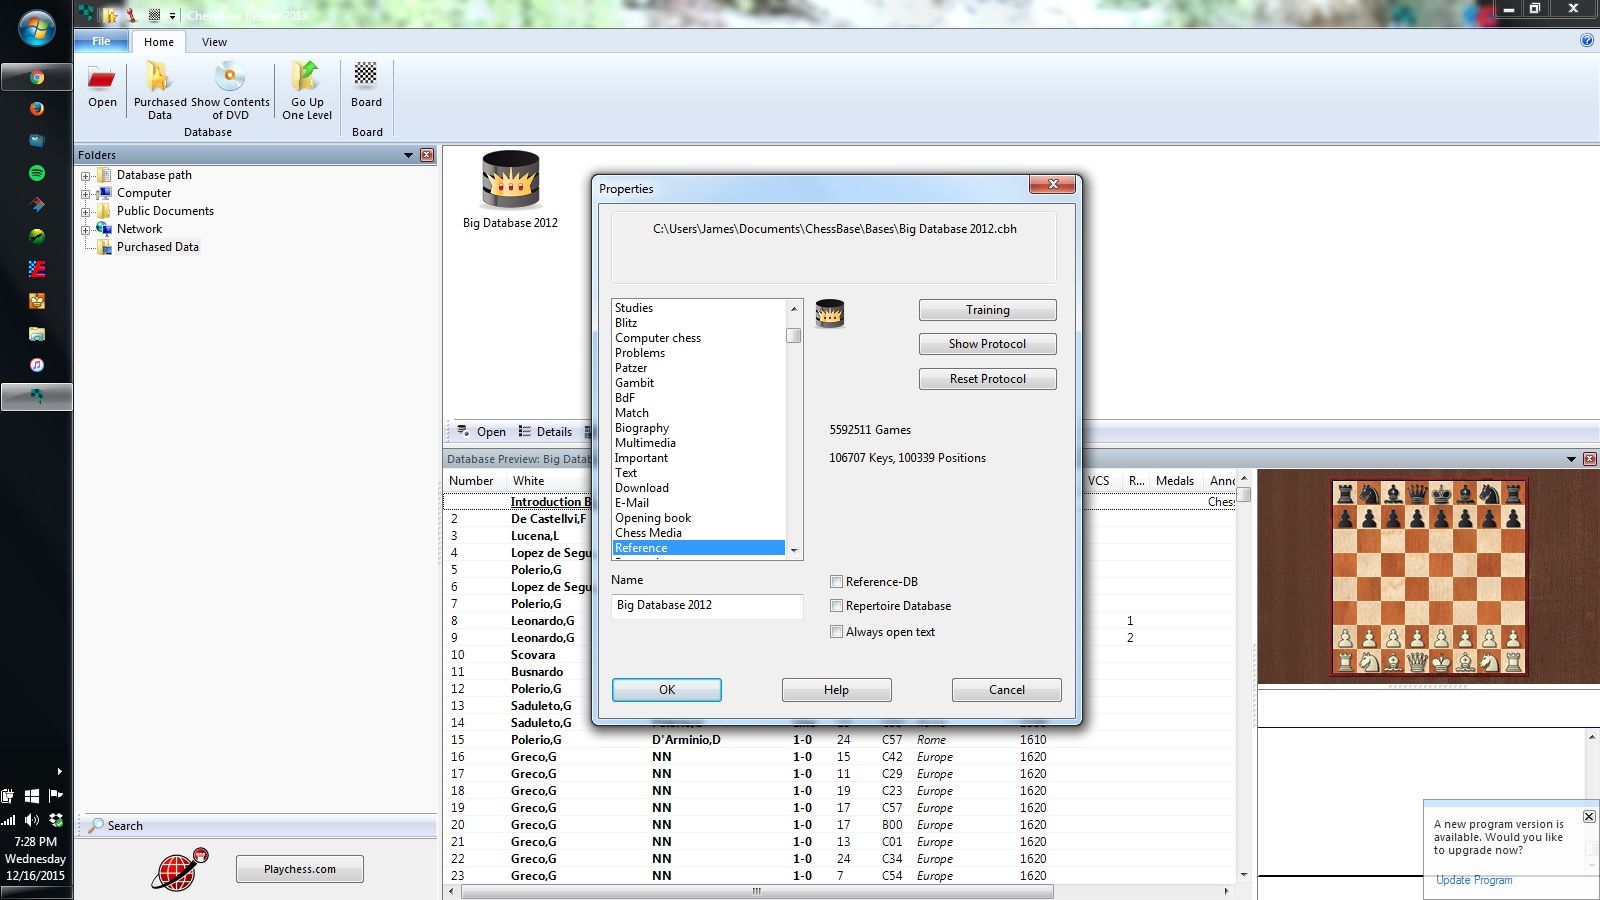1600x900 pixels.
Task: Cancel the Properties dialog
Action: (x=1007, y=690)
